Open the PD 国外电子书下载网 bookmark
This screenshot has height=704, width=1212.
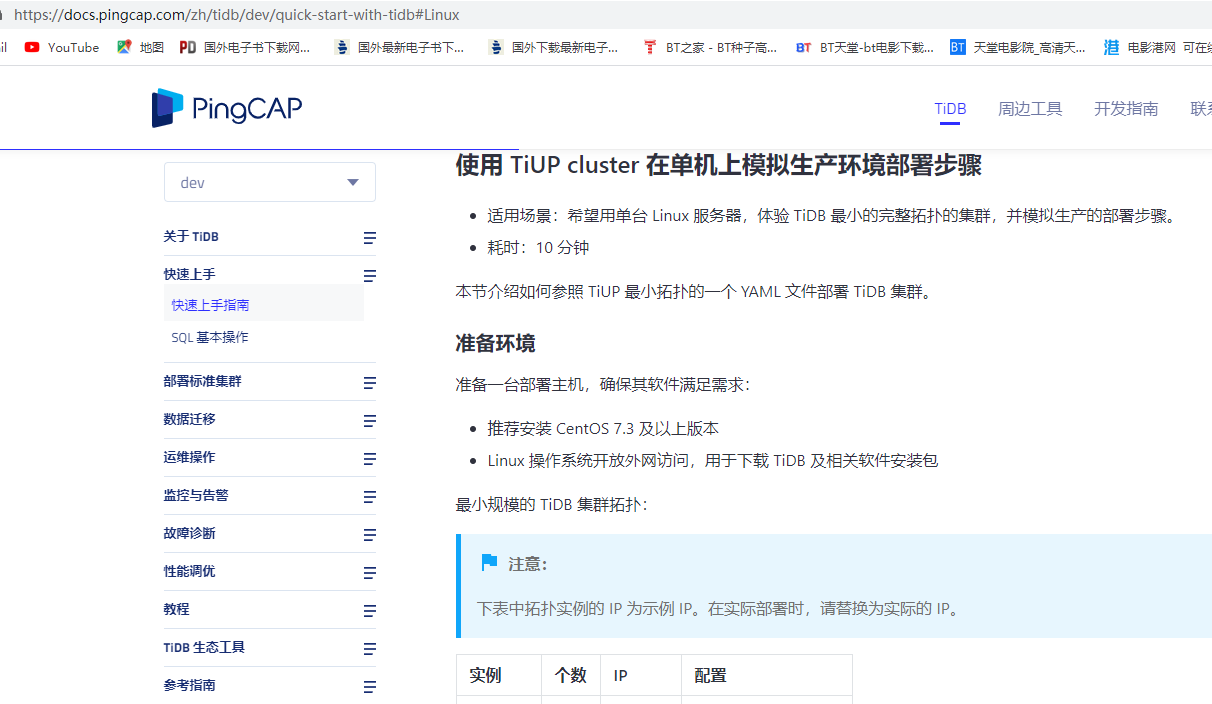pyautogui.click(x=245, y=47)
